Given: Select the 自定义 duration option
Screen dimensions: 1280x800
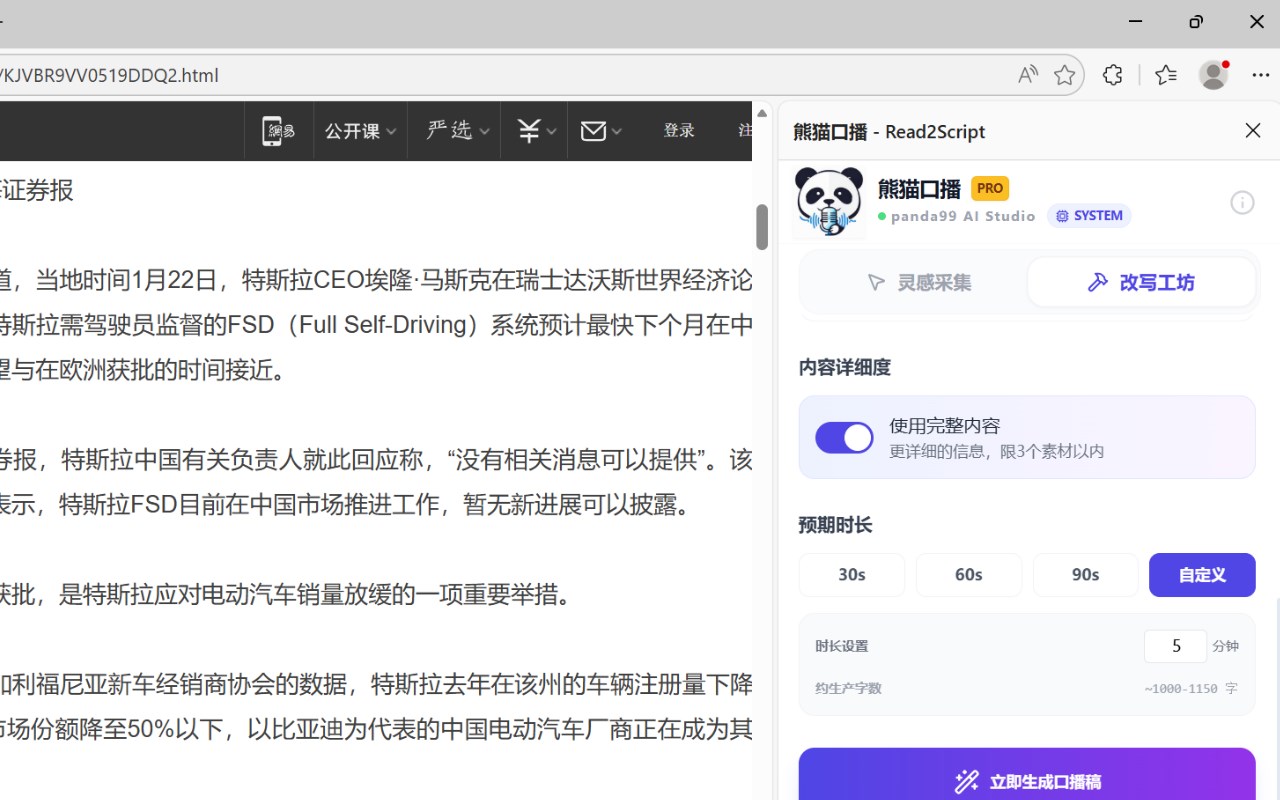Looking at the screenshot, I should point(1202,575).
